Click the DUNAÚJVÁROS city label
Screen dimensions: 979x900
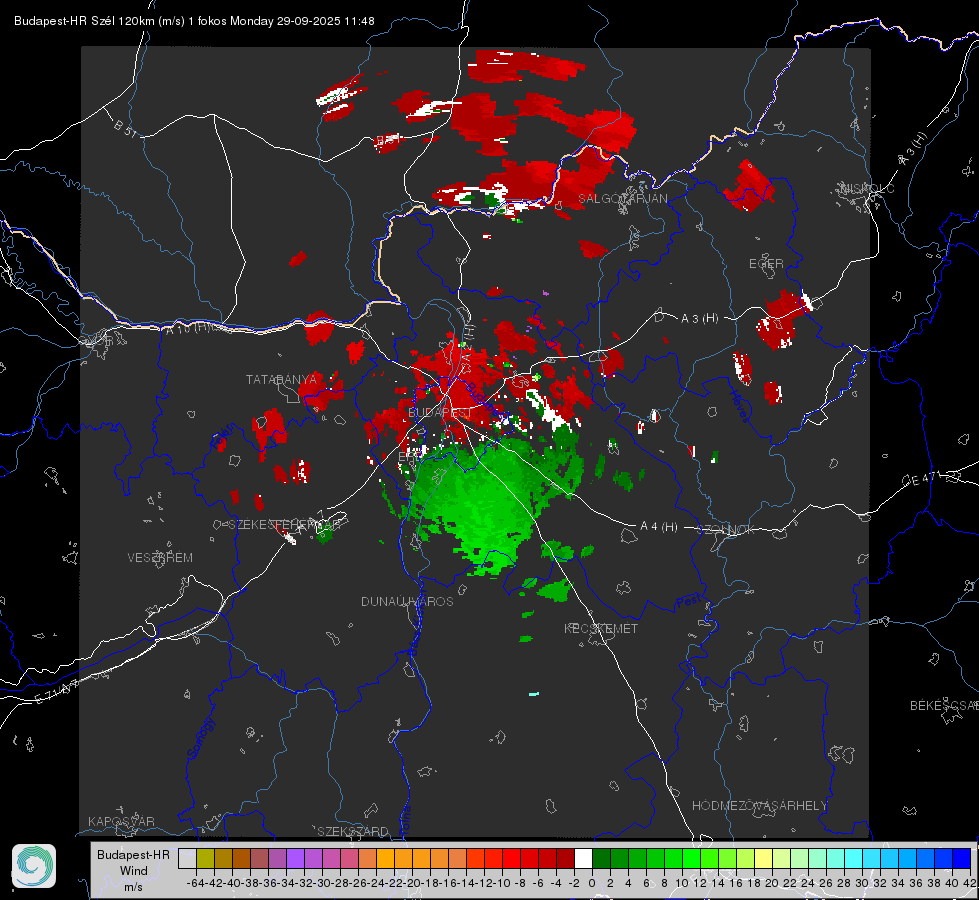[407, 601]
